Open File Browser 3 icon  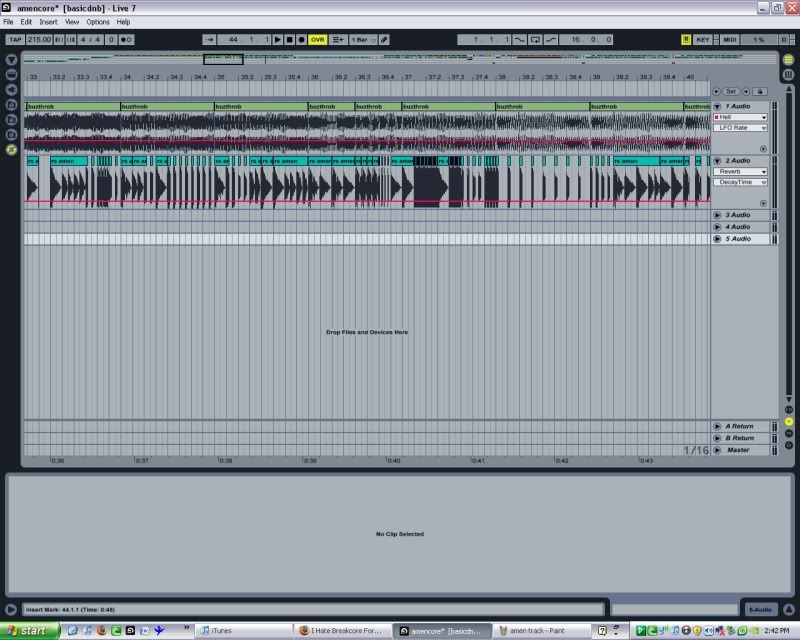click(11, 135)
